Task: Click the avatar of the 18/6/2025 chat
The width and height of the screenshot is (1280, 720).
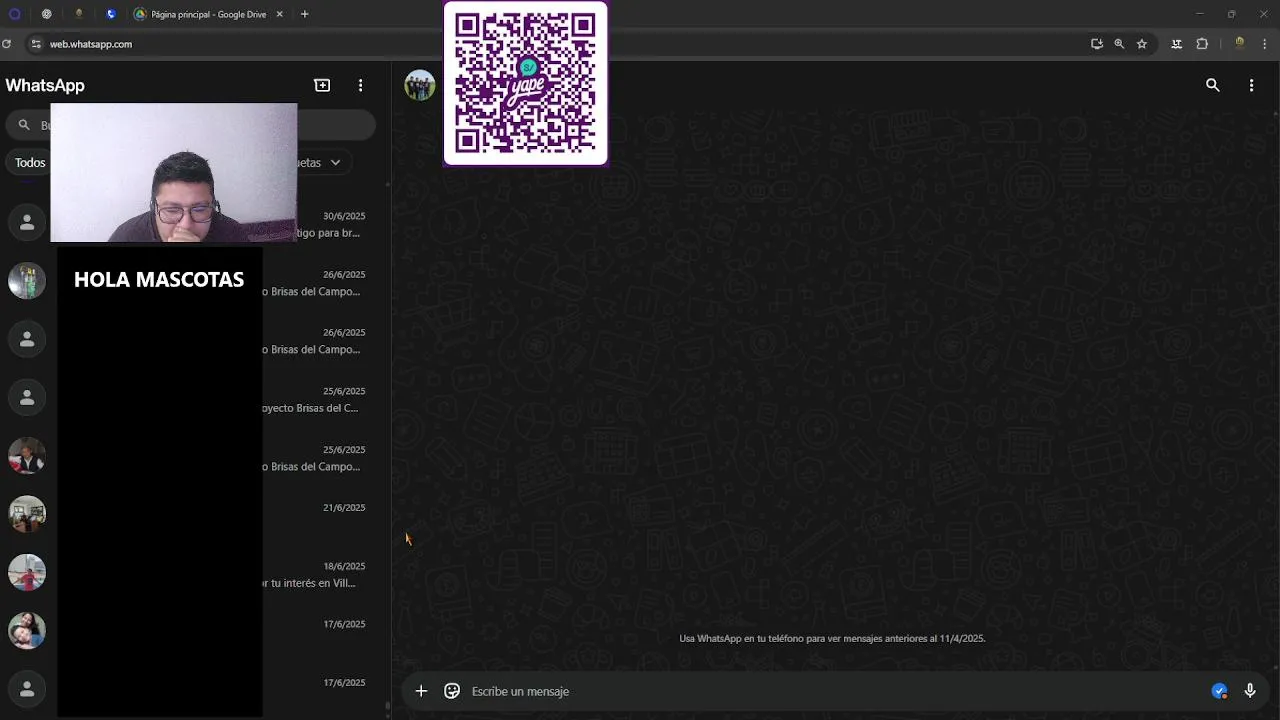Action: coord(27,572)
